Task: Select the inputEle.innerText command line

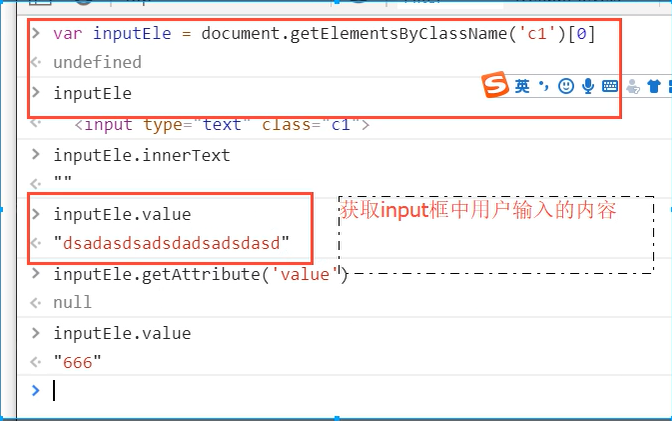Action: (x=141, y=155)
